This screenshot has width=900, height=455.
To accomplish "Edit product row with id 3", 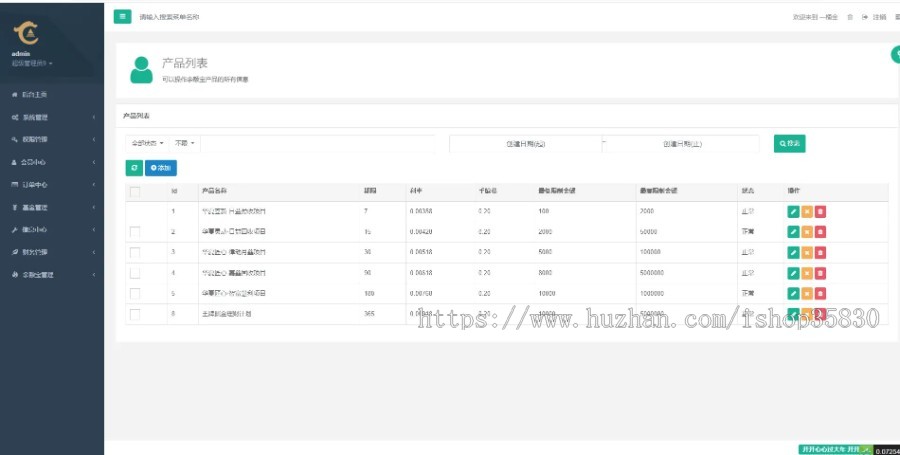I will (793, 252).
